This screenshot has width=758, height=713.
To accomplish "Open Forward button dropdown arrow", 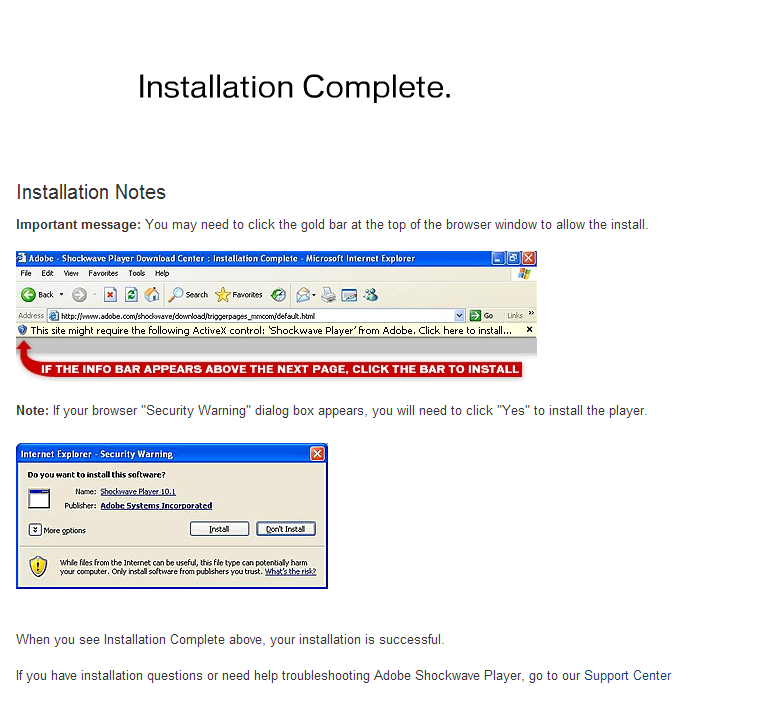I will click(x=95, y=294).
